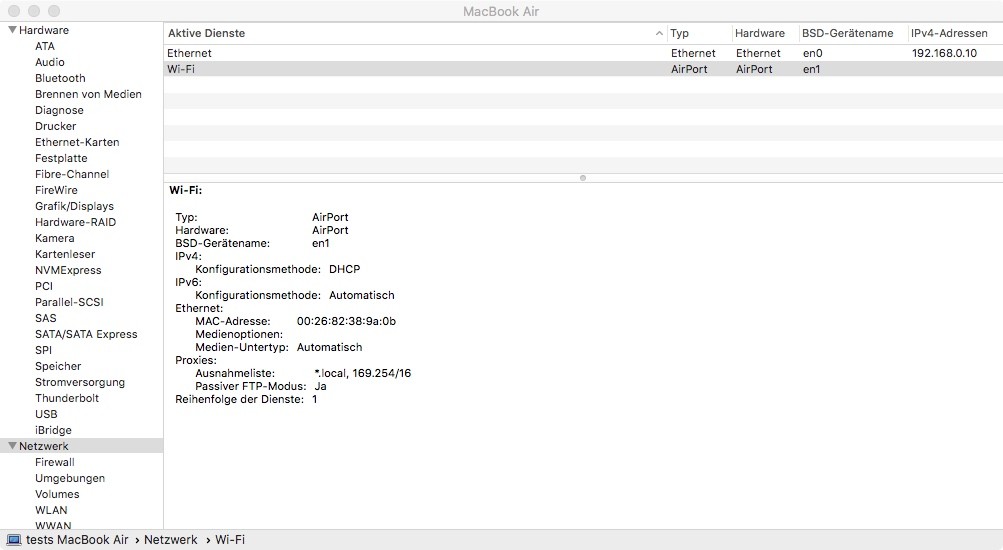The width and height of the screenshot is (1003, 550).
Task: Click the Ausnahmeliste *.local value
Action: [x=362, y=373]
